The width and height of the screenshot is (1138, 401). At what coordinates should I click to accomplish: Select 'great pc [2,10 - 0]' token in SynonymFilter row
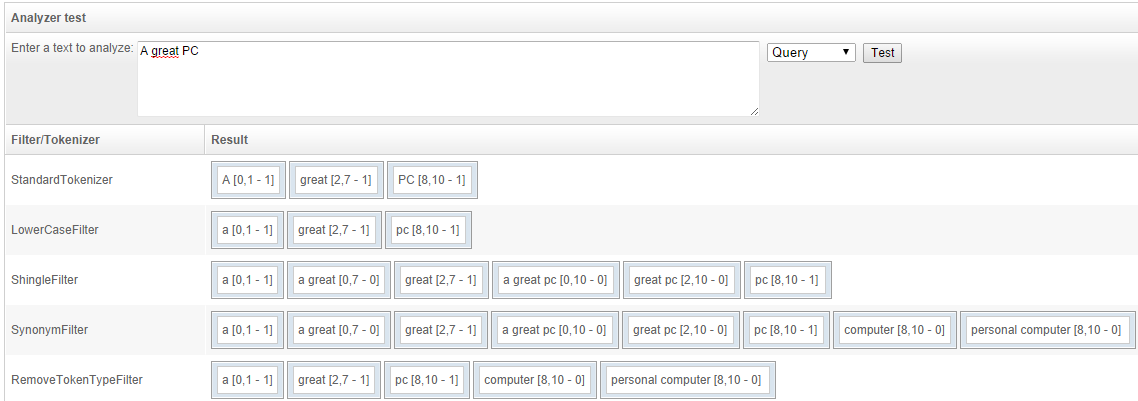pos(680,330)
